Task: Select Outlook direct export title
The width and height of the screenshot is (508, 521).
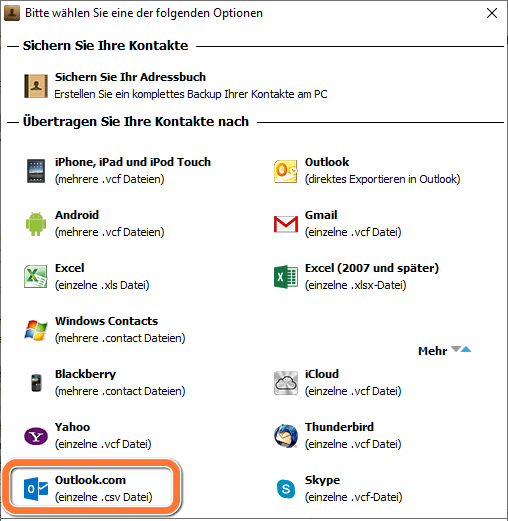Action: coord(327,162)
